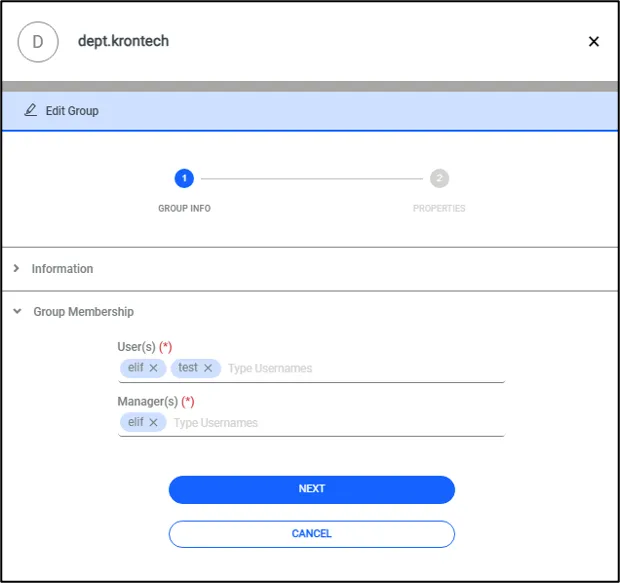Focus the User(s) Type Usernames input
Screen dimensions: 620x584
(x=365, y=369)
